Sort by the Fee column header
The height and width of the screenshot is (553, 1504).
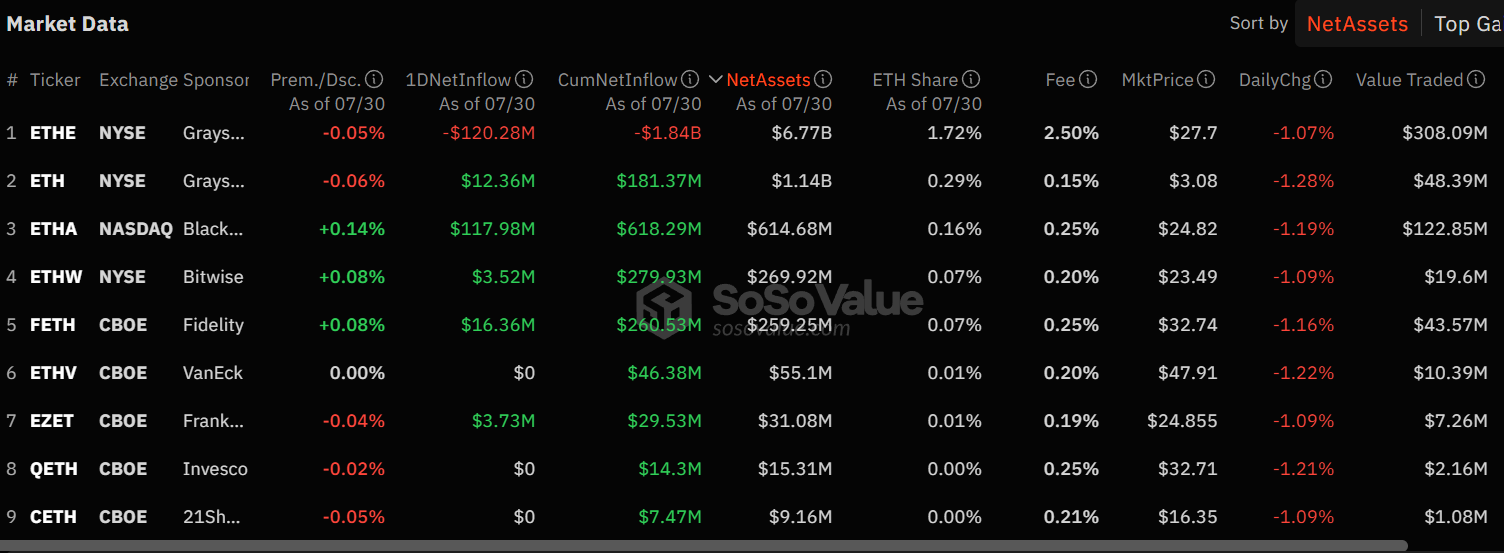(x=1060, y=79)
